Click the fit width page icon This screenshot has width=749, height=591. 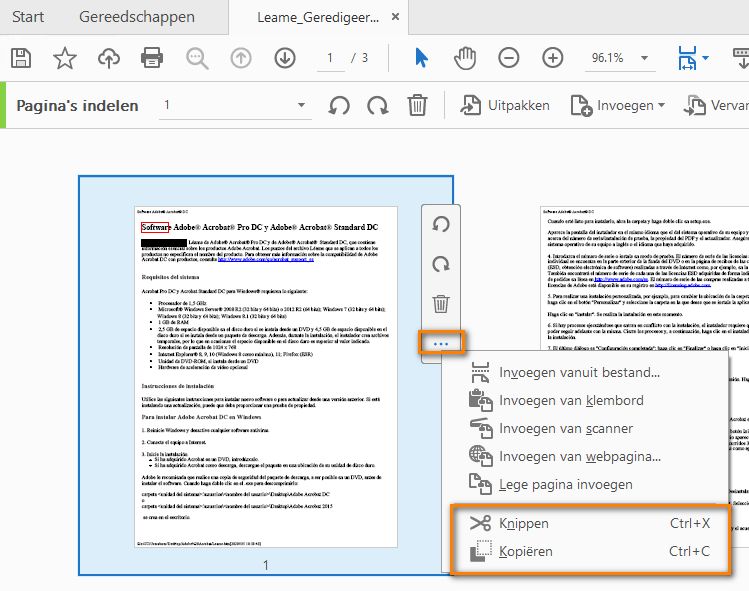tap(687, 58)
